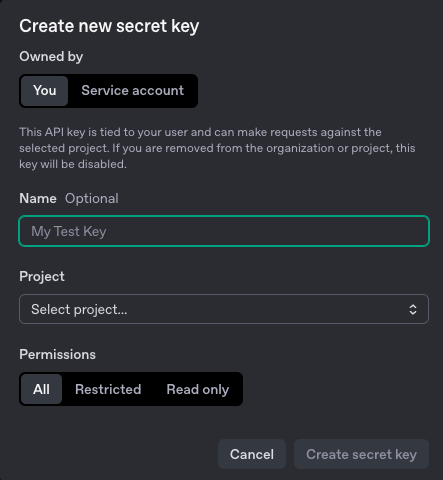443x480 pixels.
Task: Switch ownership to Service account
Action: pyautogui.click(x=133, y=91)
